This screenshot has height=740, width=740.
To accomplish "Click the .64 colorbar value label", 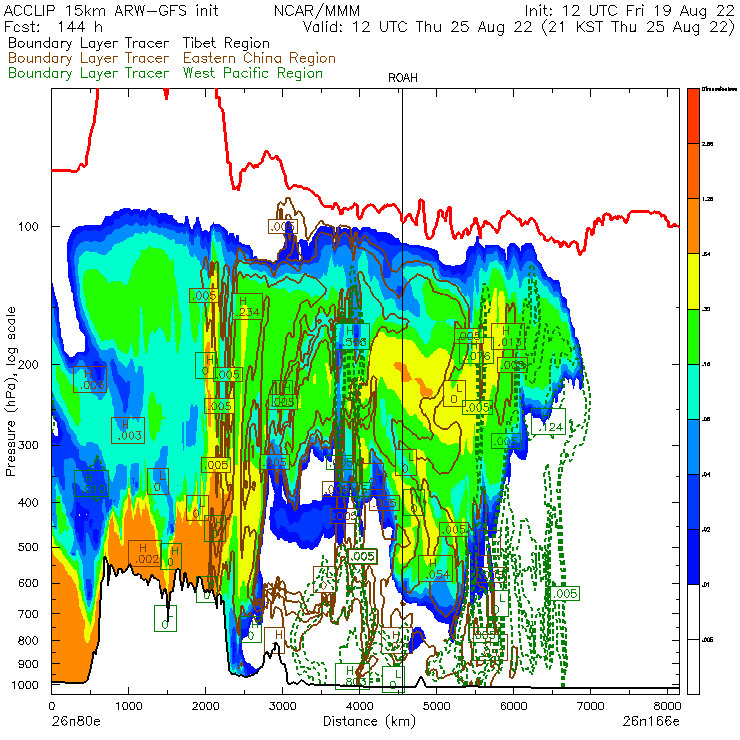I will click(x=706, y=254).
